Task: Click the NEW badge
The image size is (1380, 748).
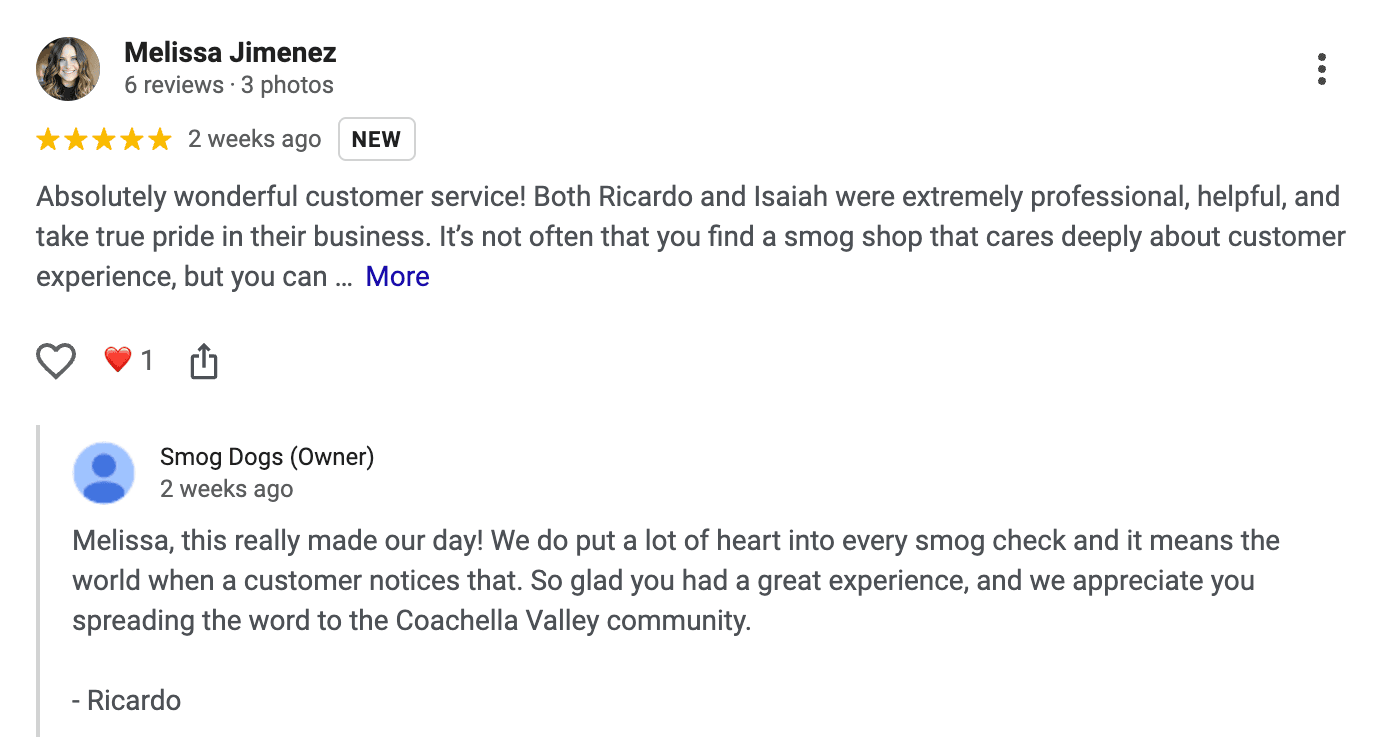Action: click(x=376, y=139)
